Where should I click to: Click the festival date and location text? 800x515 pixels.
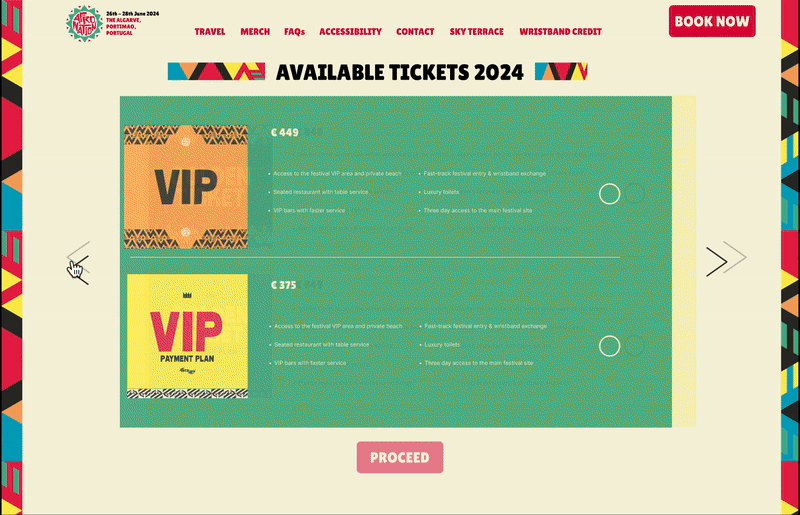point(133,23)
